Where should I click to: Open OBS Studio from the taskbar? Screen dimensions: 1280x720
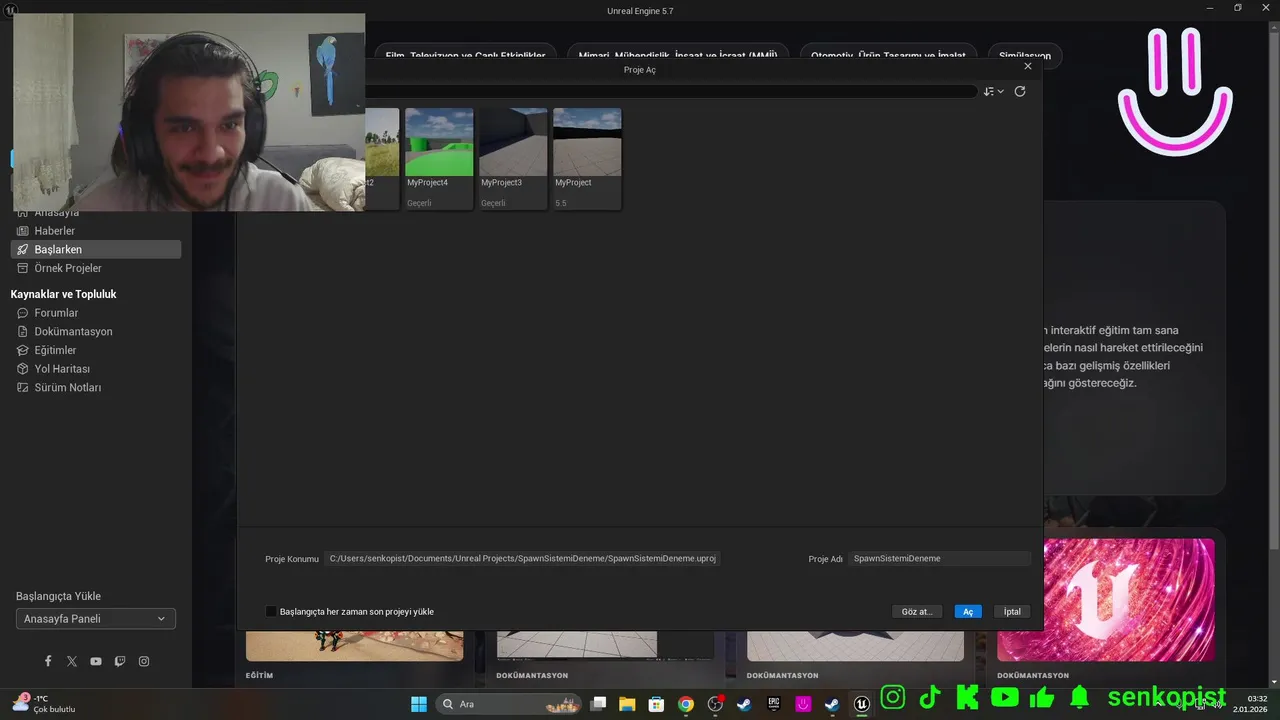click(715, 704)
